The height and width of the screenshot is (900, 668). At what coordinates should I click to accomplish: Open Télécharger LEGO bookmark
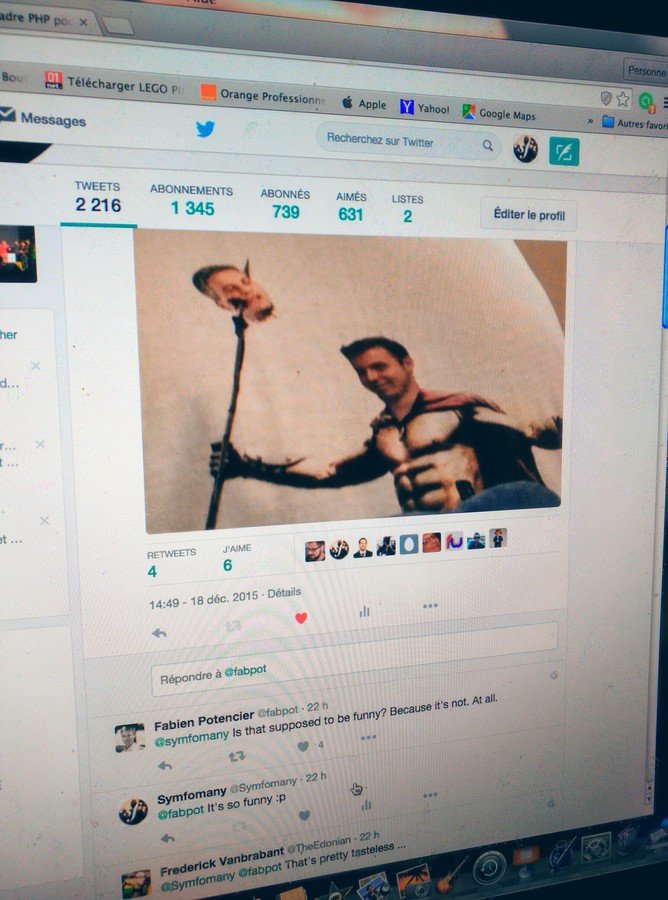(114, 84)
